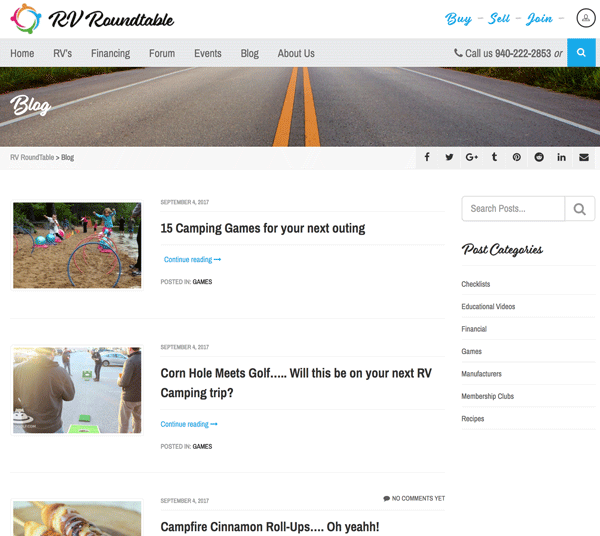
Task: Open user account profile icon
Action: [x=586, y=18]
